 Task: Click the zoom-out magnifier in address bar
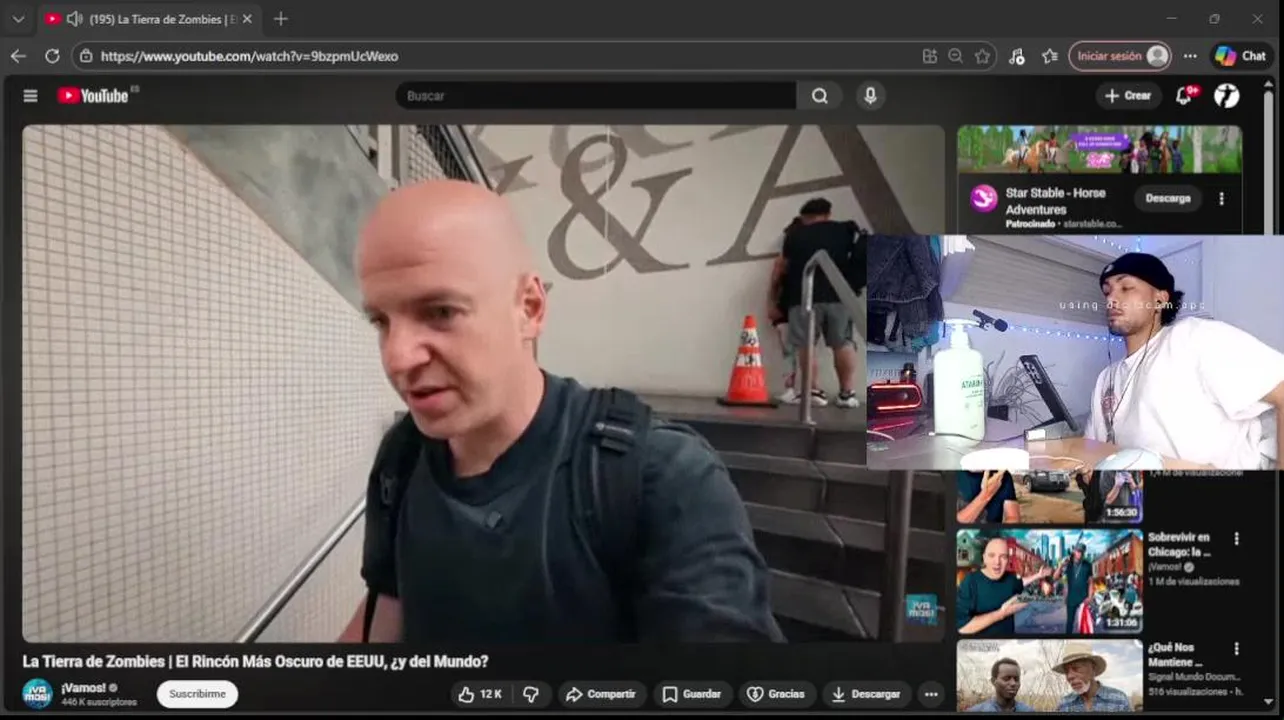point(956,56)
